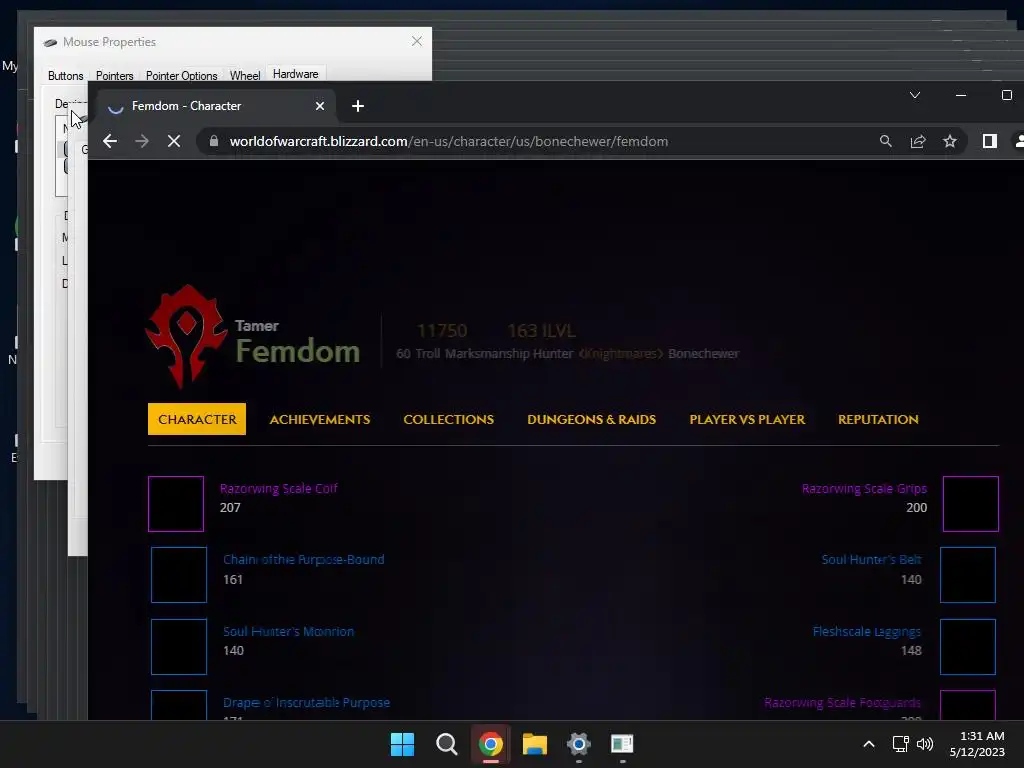Viewport: 1024px width, 768px height.
Task: Select Buttons tab in Mouse Properties
Action: point(65,76)
